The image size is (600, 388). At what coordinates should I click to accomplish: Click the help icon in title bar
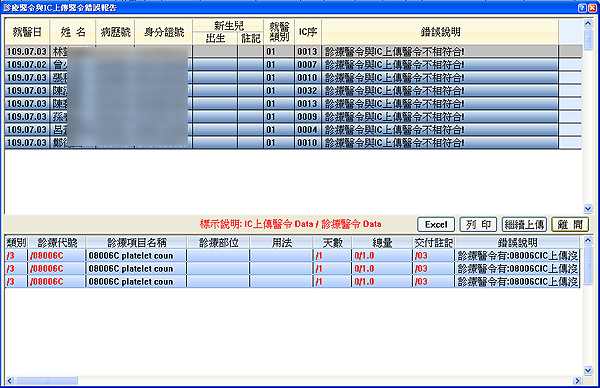(x=582, y=8)
